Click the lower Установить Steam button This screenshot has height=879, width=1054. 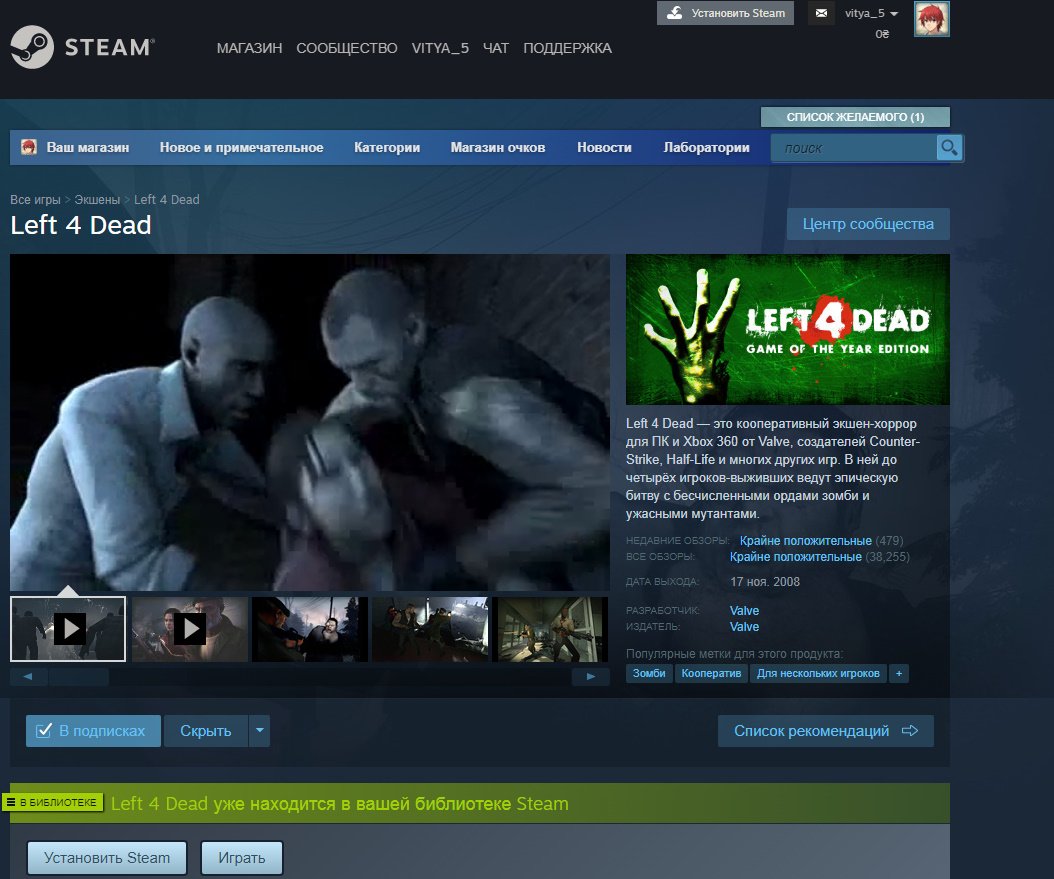[x=107, y=857]
